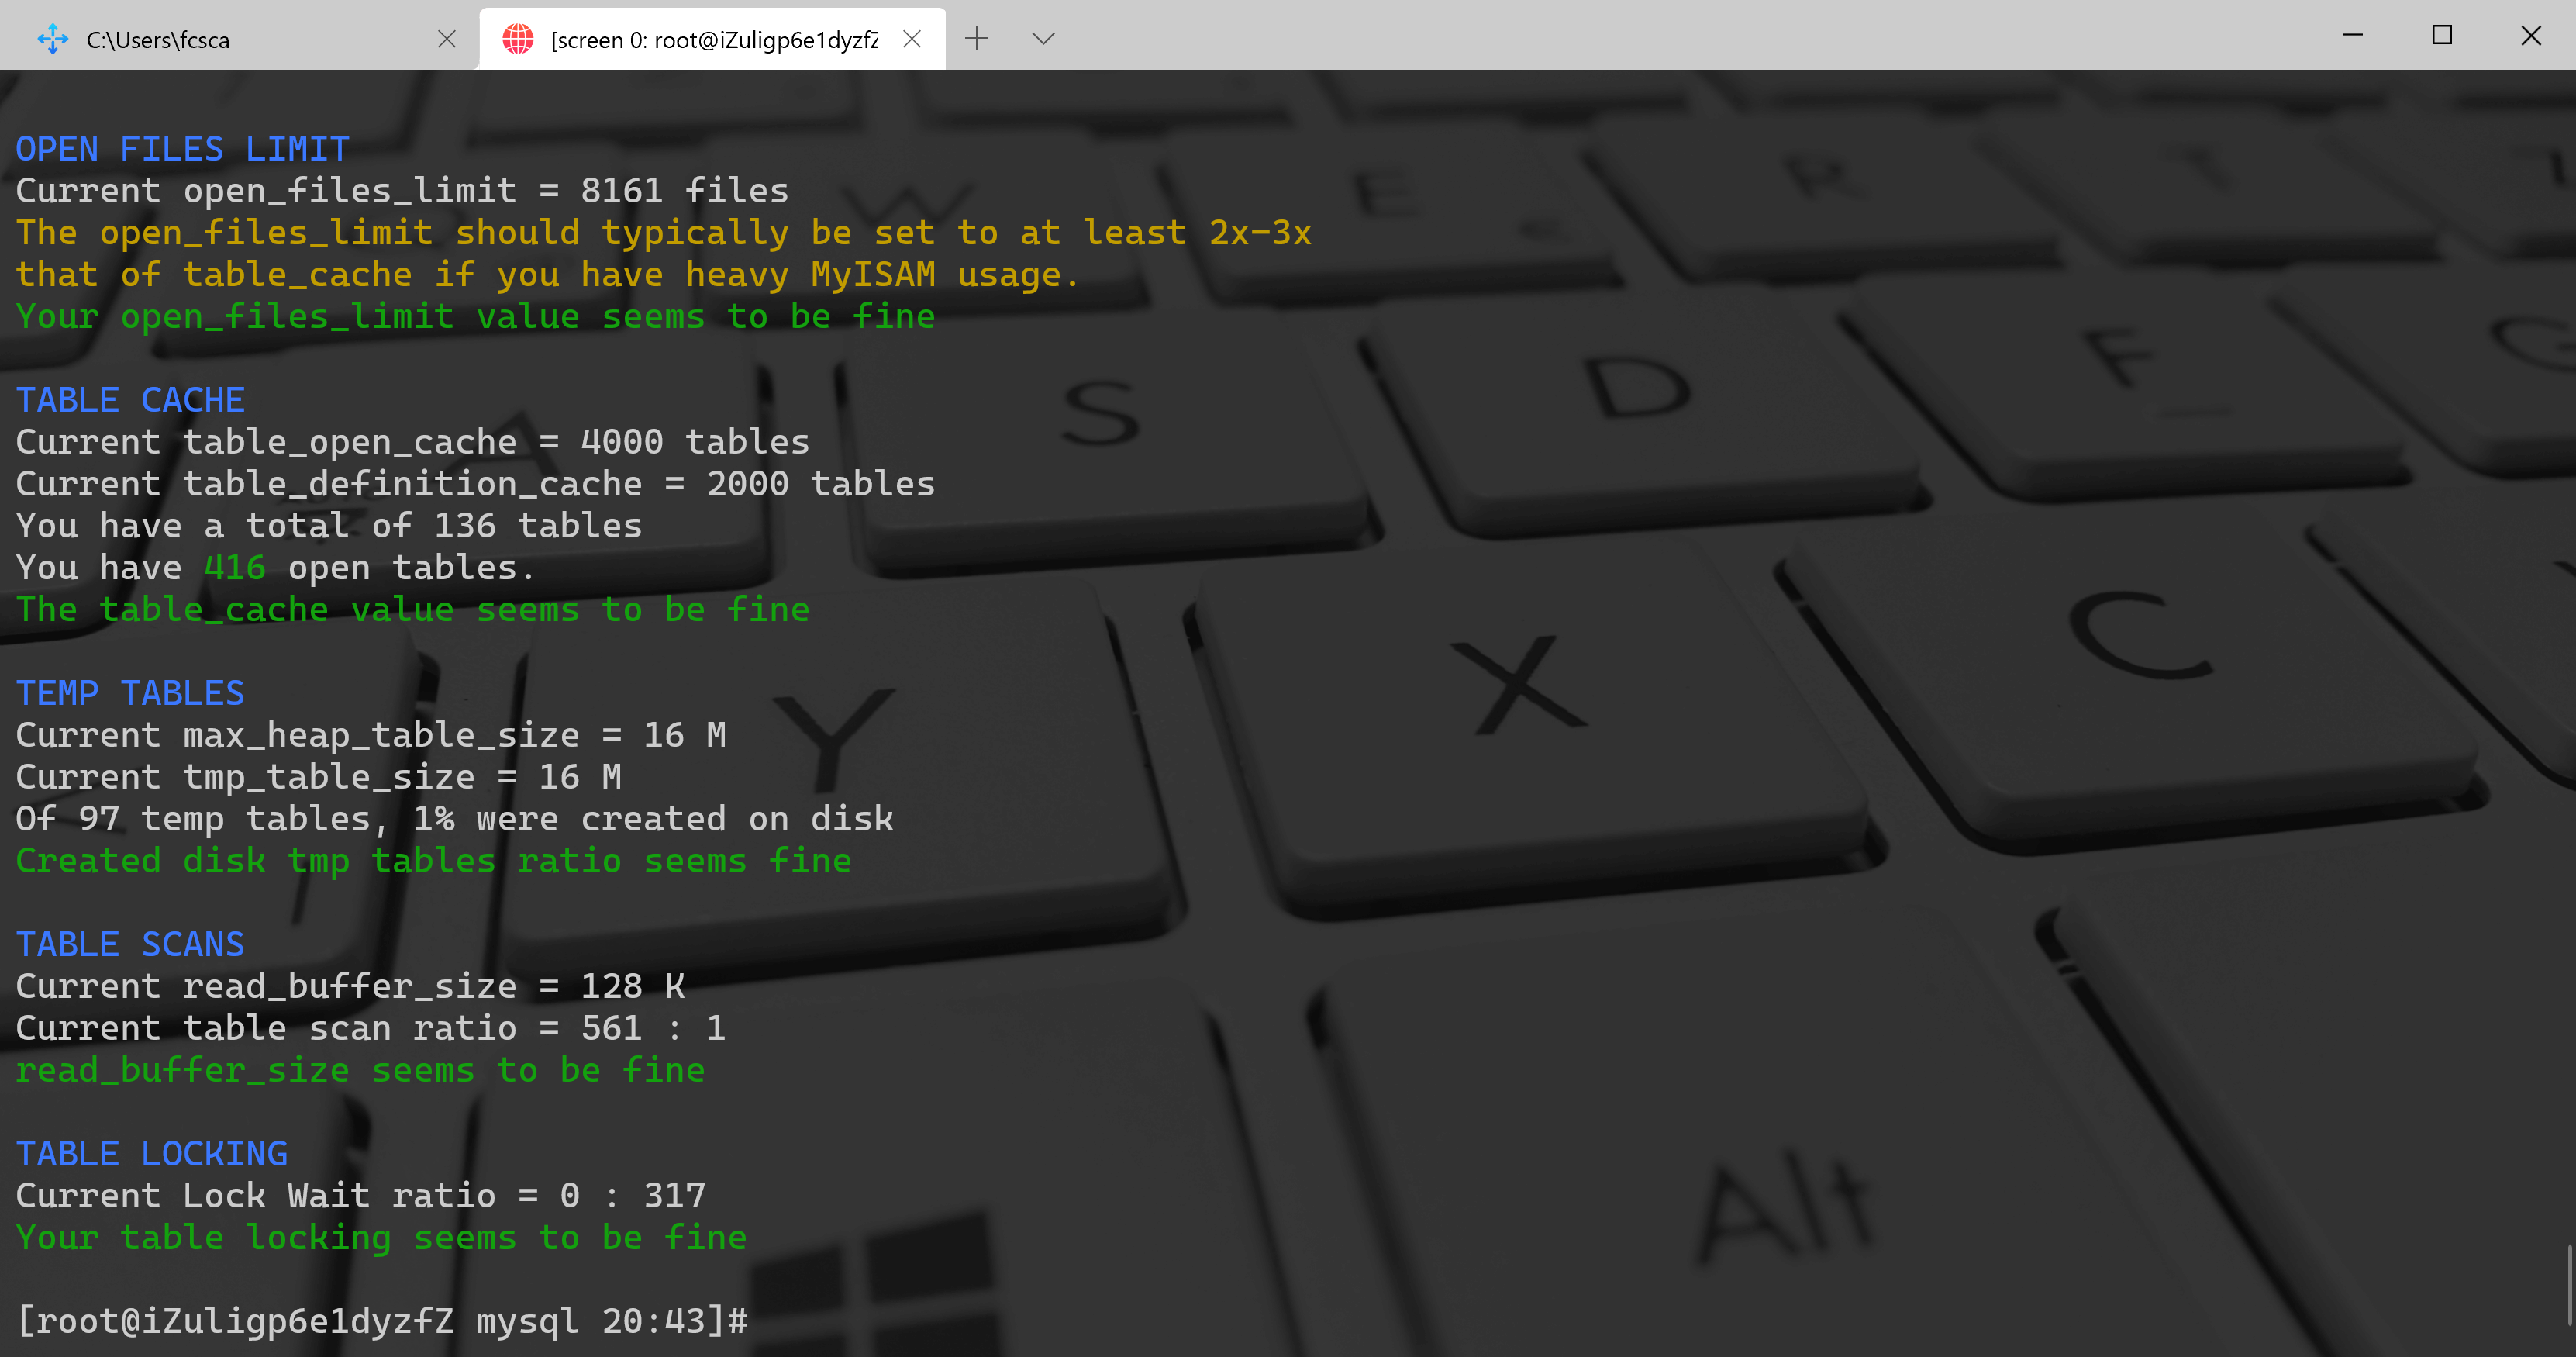Click the OPEN FILES LIMIT heading text
Image resolution: width=2576 pixels, height=1357 pixels.
pos(182,149)
